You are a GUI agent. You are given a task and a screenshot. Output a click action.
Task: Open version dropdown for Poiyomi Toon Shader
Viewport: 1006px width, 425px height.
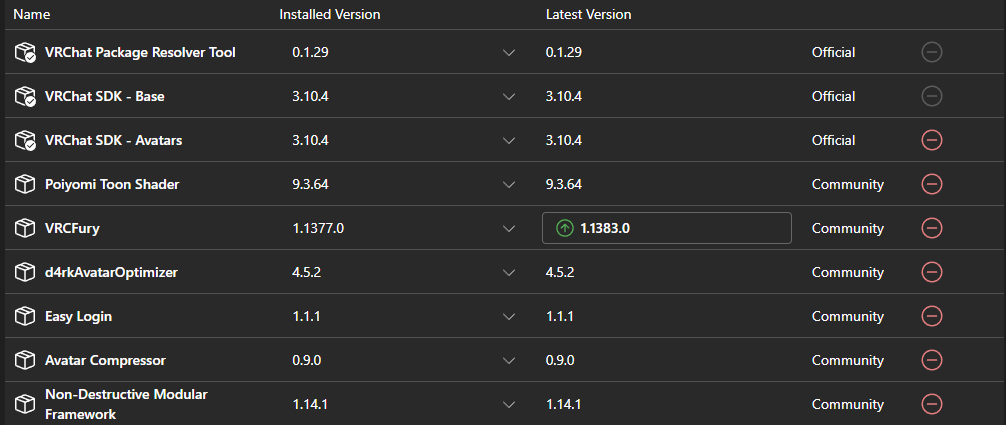[x=509, y=185]
